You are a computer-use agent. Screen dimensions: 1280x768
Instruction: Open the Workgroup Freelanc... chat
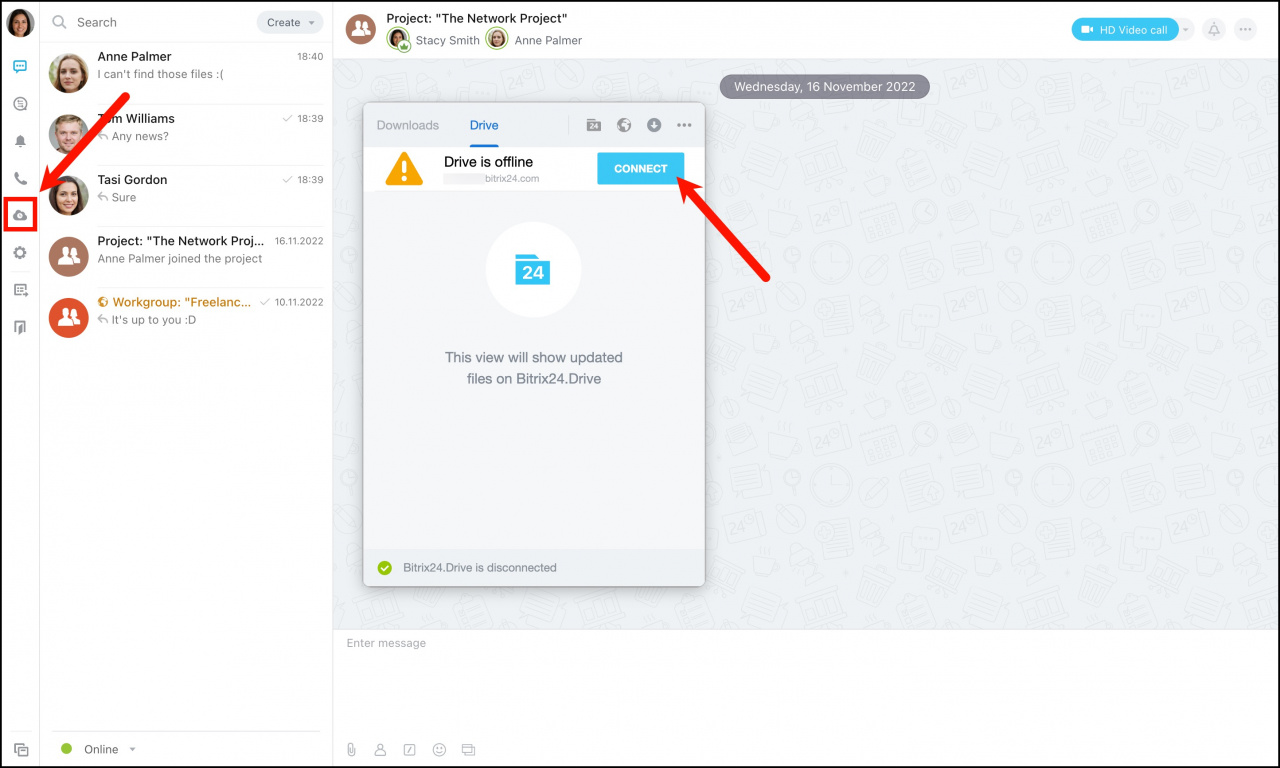186,317
